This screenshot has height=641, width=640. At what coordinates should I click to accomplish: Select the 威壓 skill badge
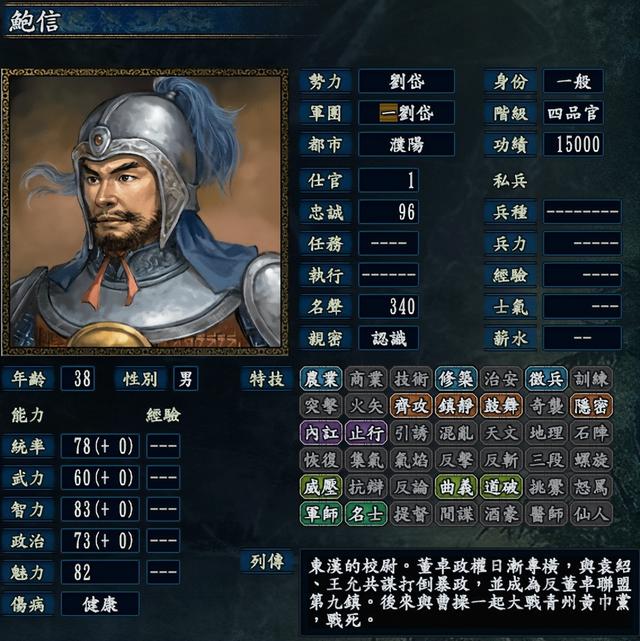[321, 487]
